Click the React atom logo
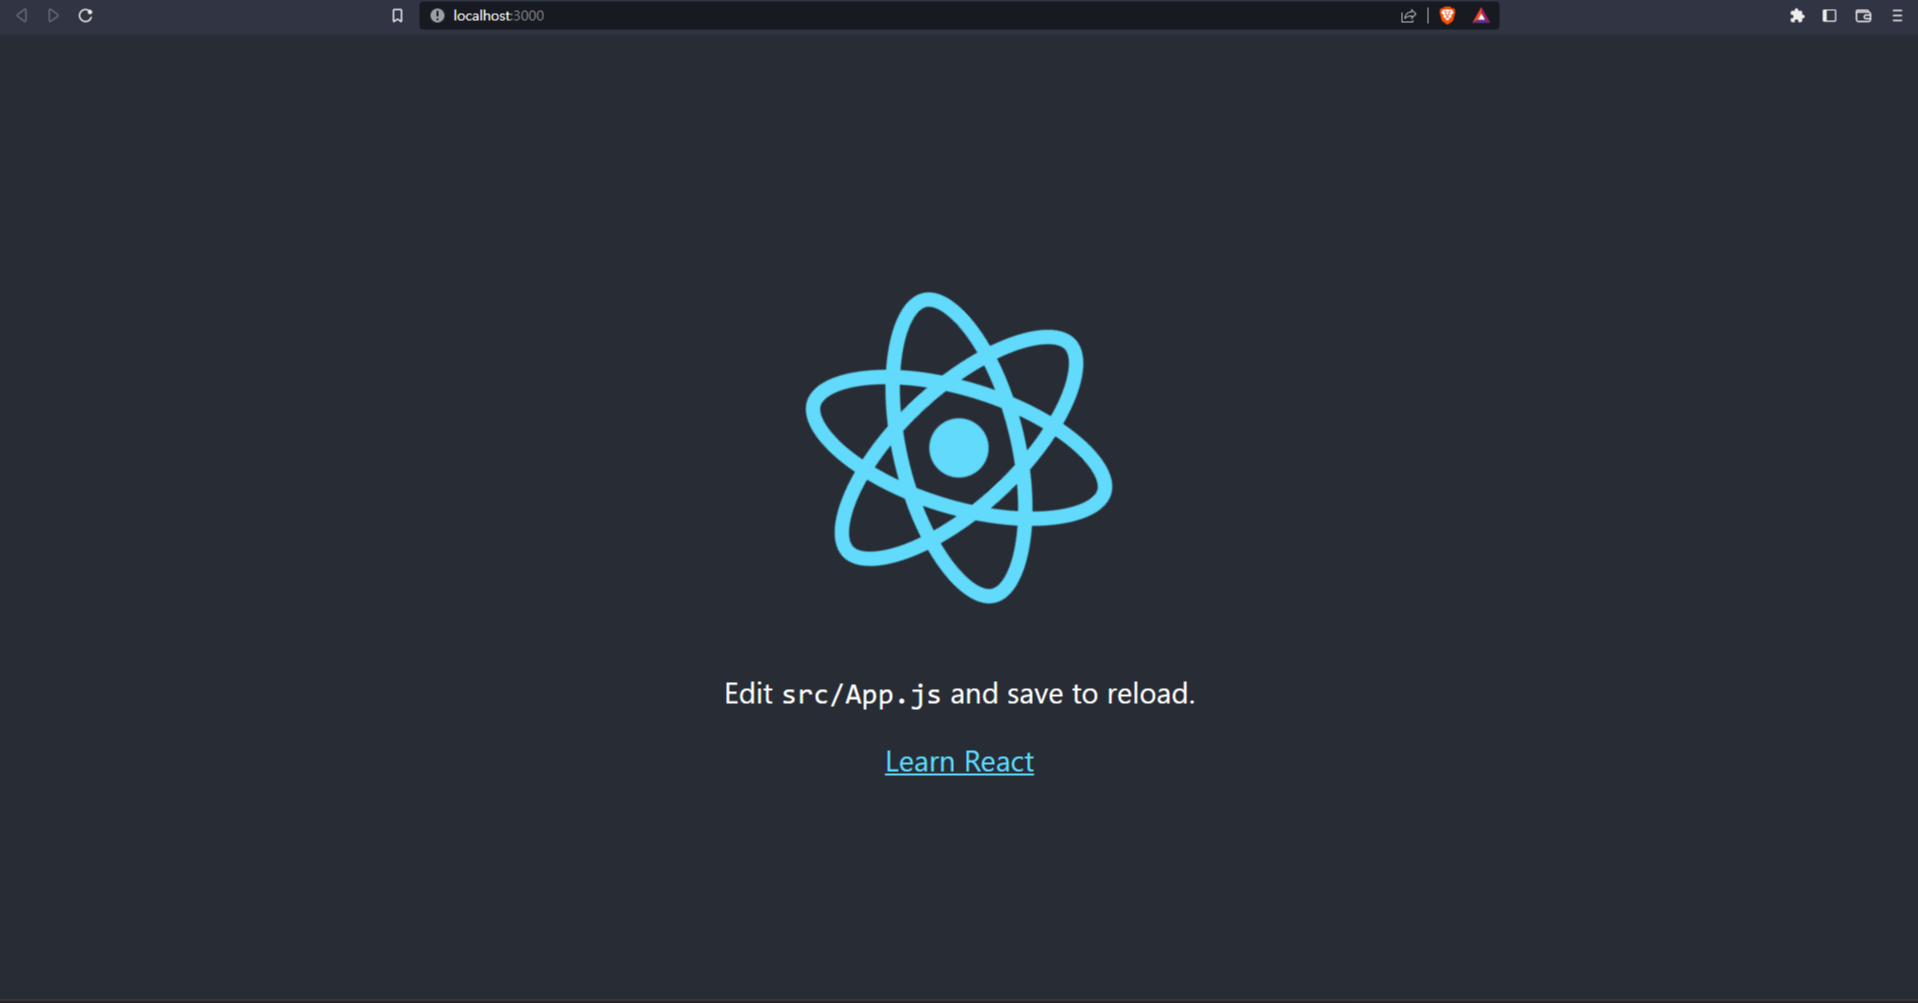 (x=958, y=447)
